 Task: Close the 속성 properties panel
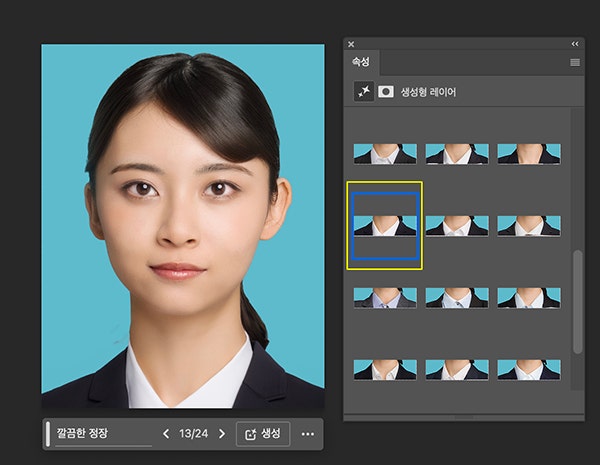(351, 44)
